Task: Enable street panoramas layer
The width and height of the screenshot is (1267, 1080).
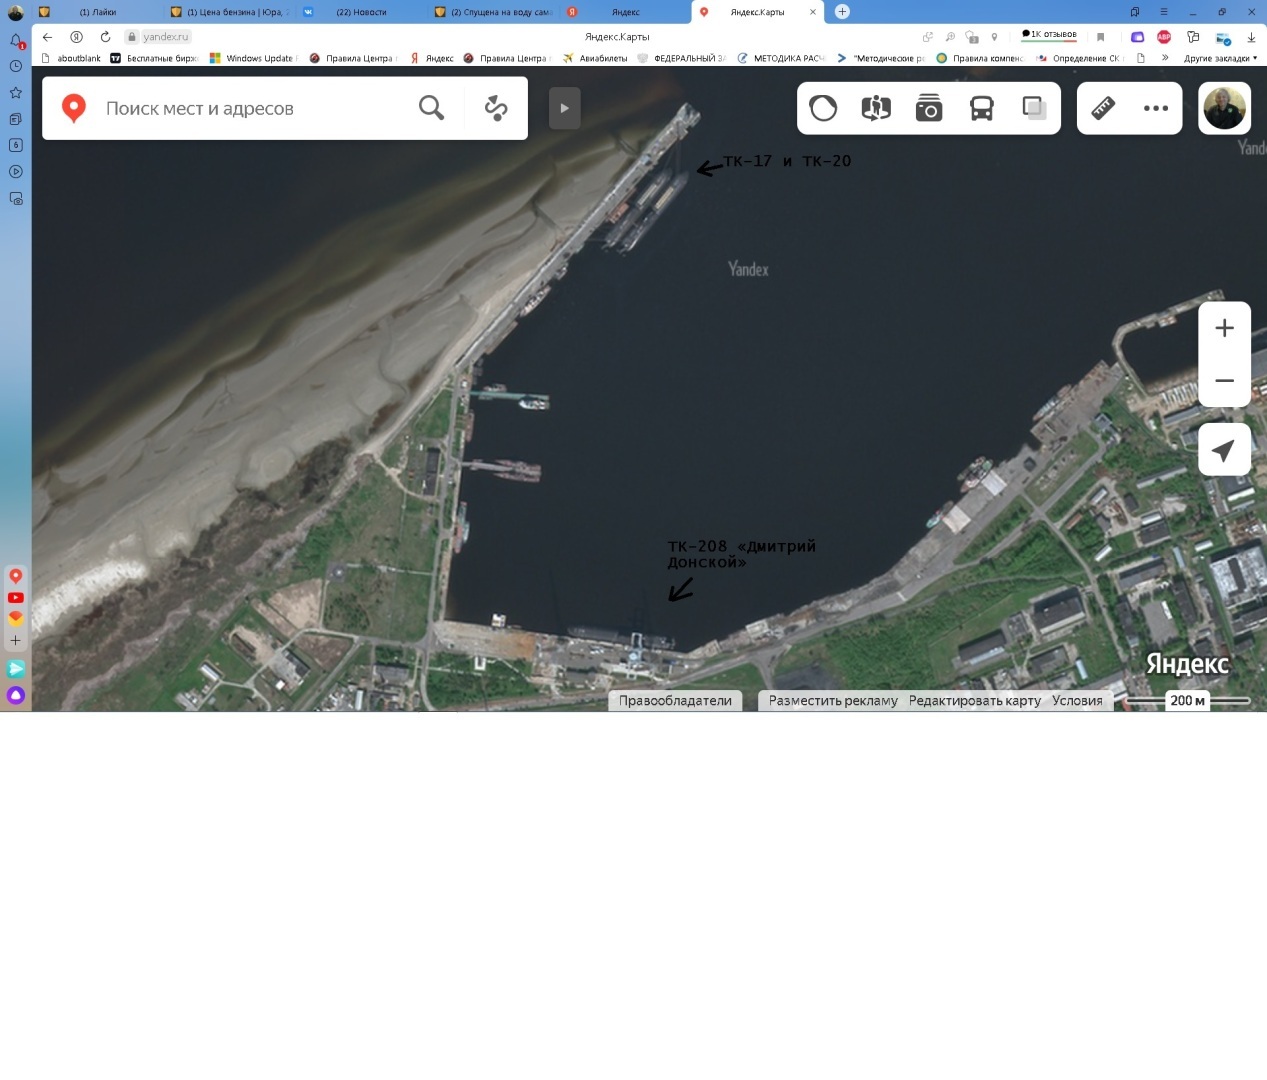Action: tap(876, 108)
